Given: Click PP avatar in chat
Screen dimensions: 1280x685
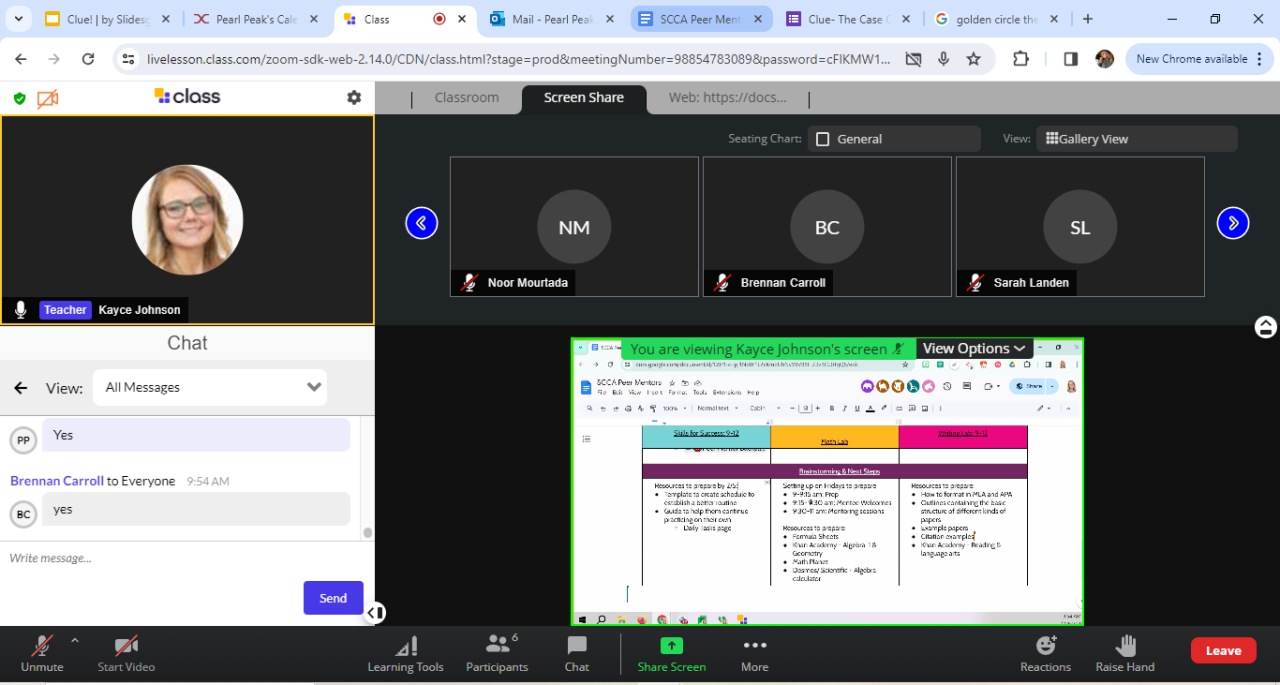Looking at the screenshot, I should point(23,439).
